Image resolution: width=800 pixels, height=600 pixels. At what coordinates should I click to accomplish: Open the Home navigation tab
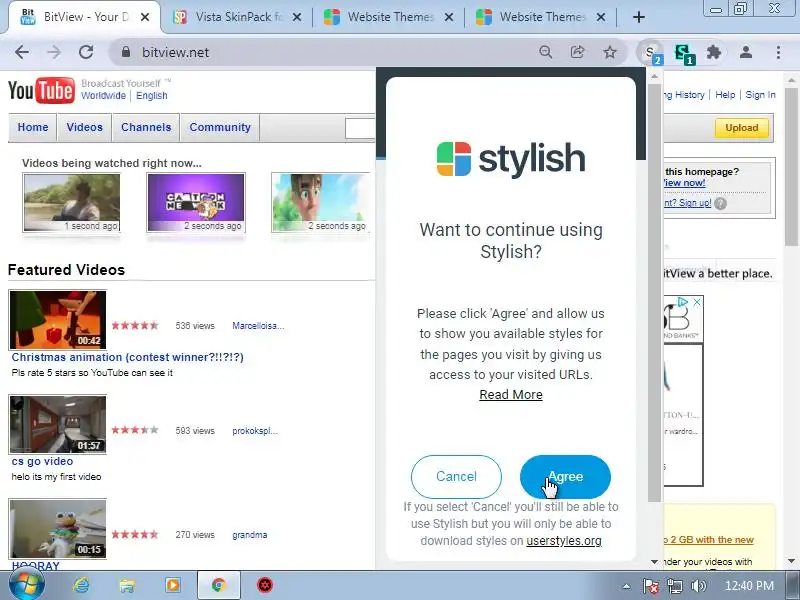click(33, 127)
